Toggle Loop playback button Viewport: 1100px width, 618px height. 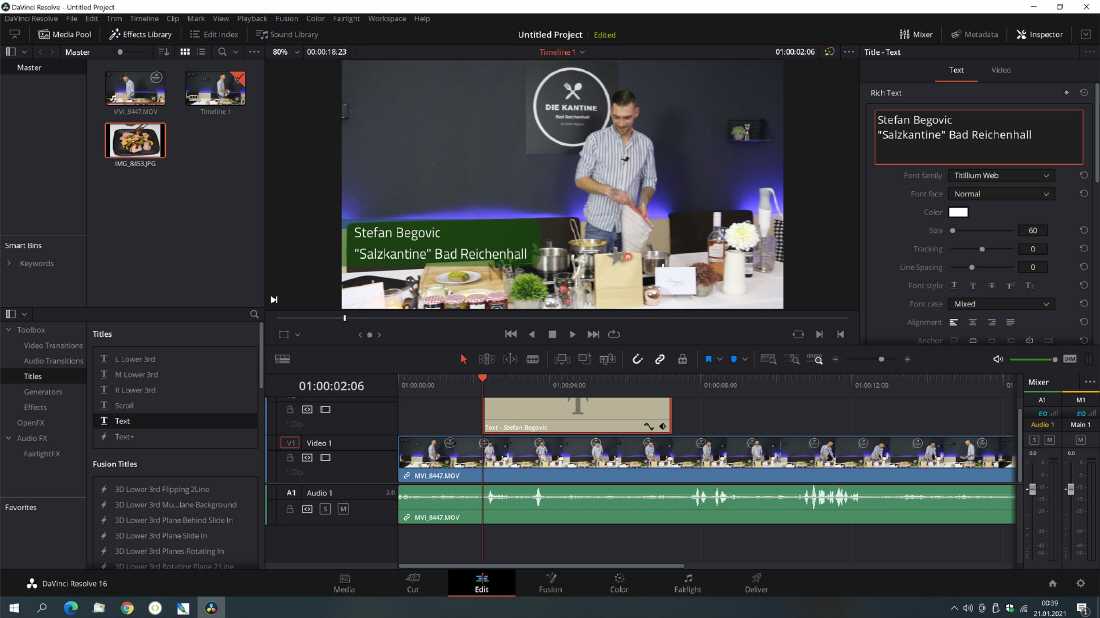(x=614, y=335)
